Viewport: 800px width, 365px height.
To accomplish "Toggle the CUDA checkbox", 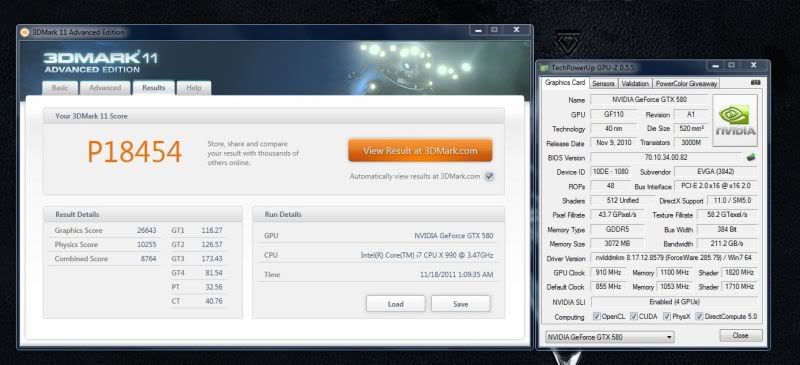I will coord(634,317).
